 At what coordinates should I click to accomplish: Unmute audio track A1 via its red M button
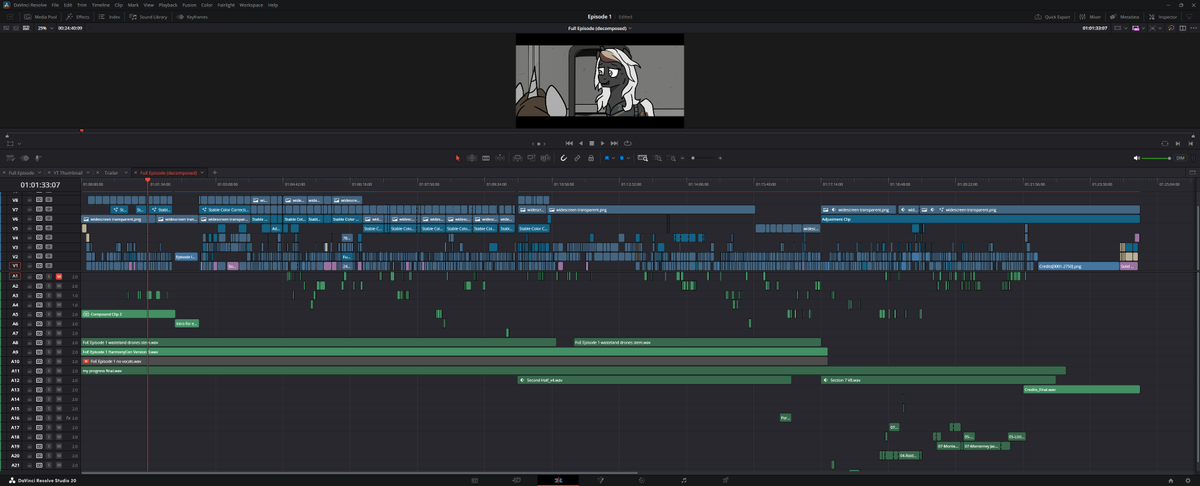click(x=59, y=276)
